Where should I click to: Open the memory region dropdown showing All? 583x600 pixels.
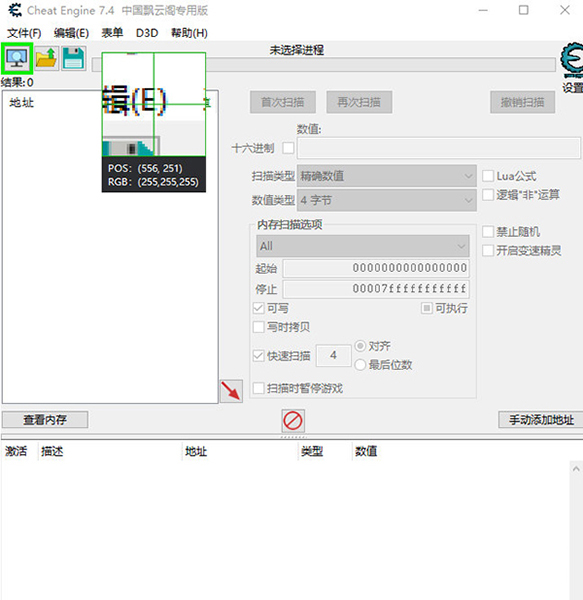point(363,246)
